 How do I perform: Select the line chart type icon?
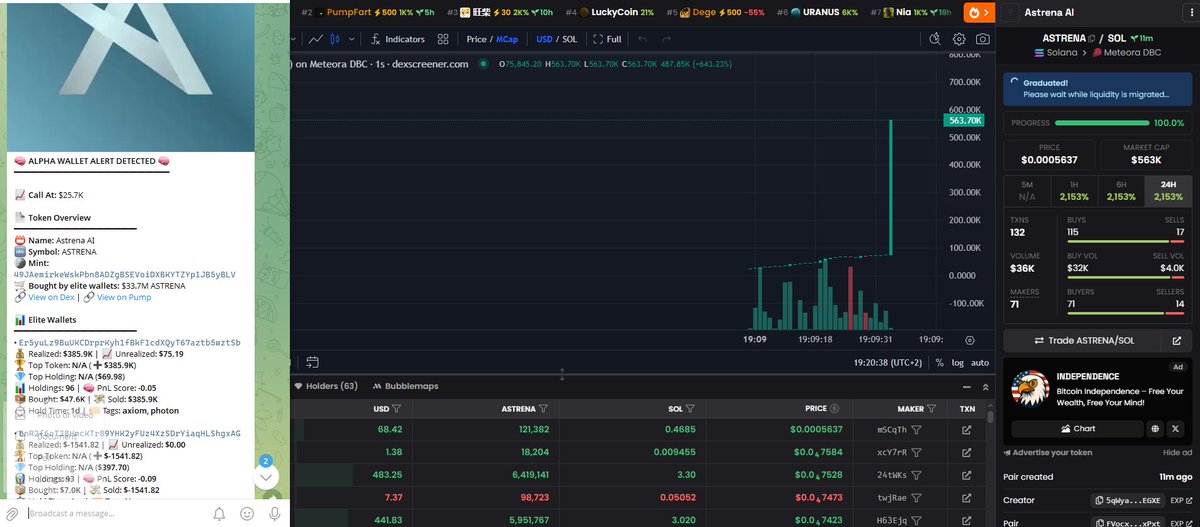pos(316,39)
